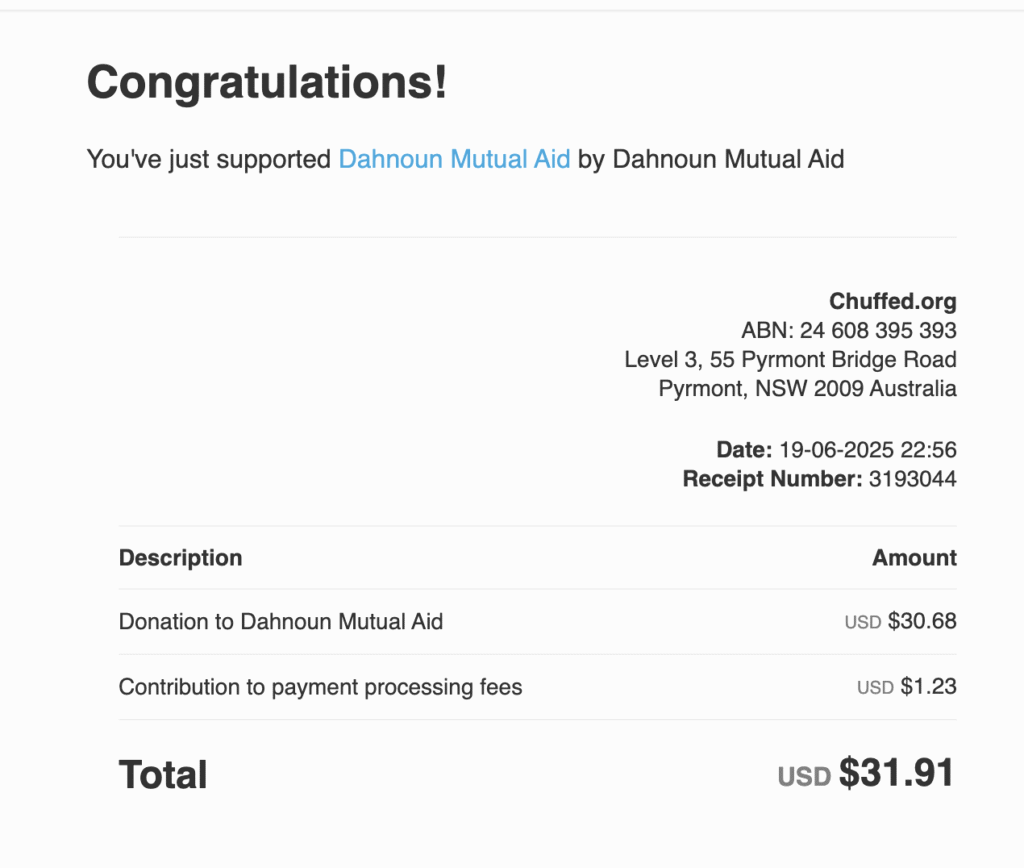Viewport: 1024px width, 868px height.
Task: Click the receipt number 3193044
Action: (x=913, y=479)
